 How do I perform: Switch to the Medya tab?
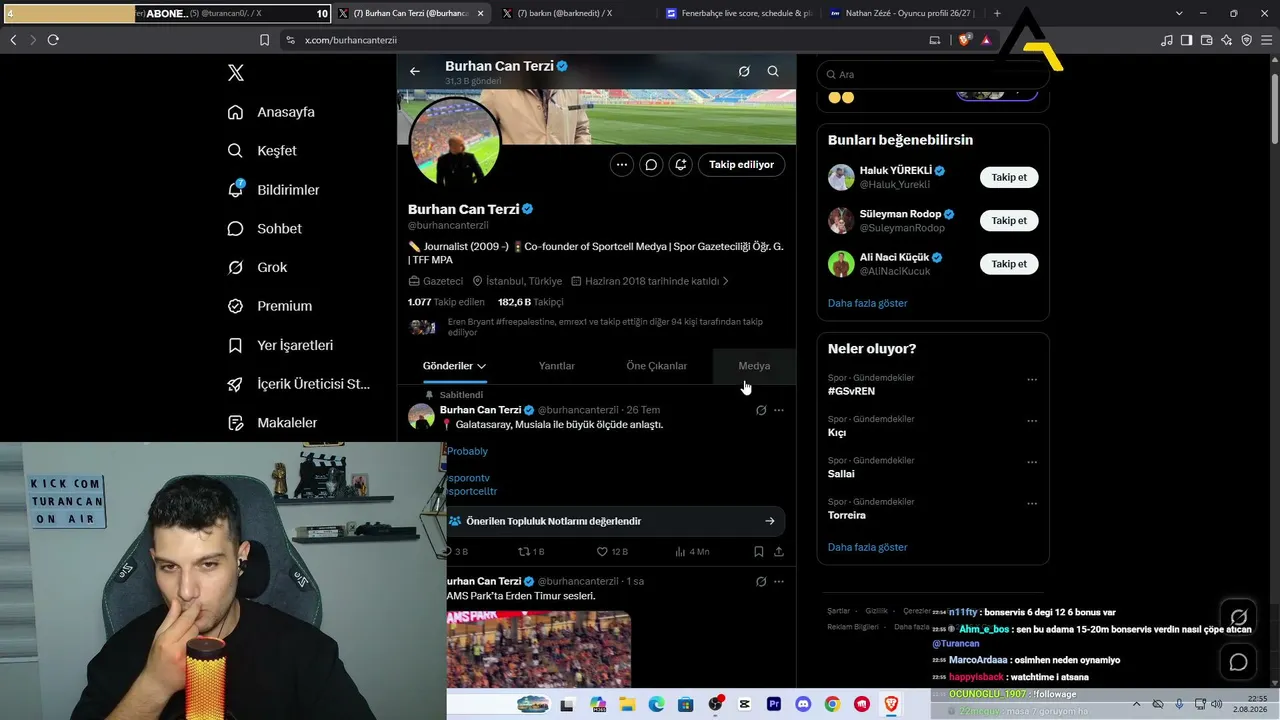pyautogui.click(x=754, y=366)
